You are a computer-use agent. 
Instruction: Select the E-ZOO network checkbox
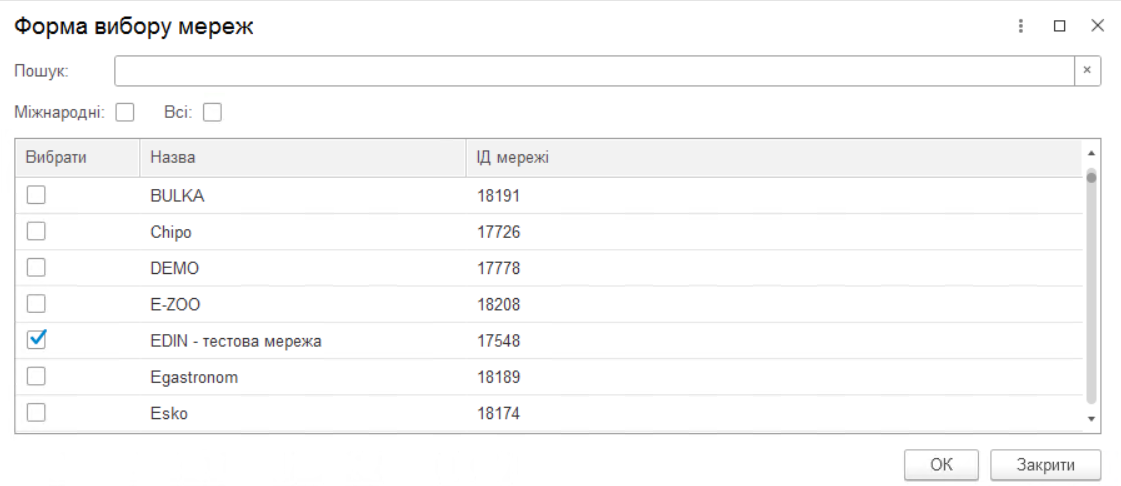37,304
